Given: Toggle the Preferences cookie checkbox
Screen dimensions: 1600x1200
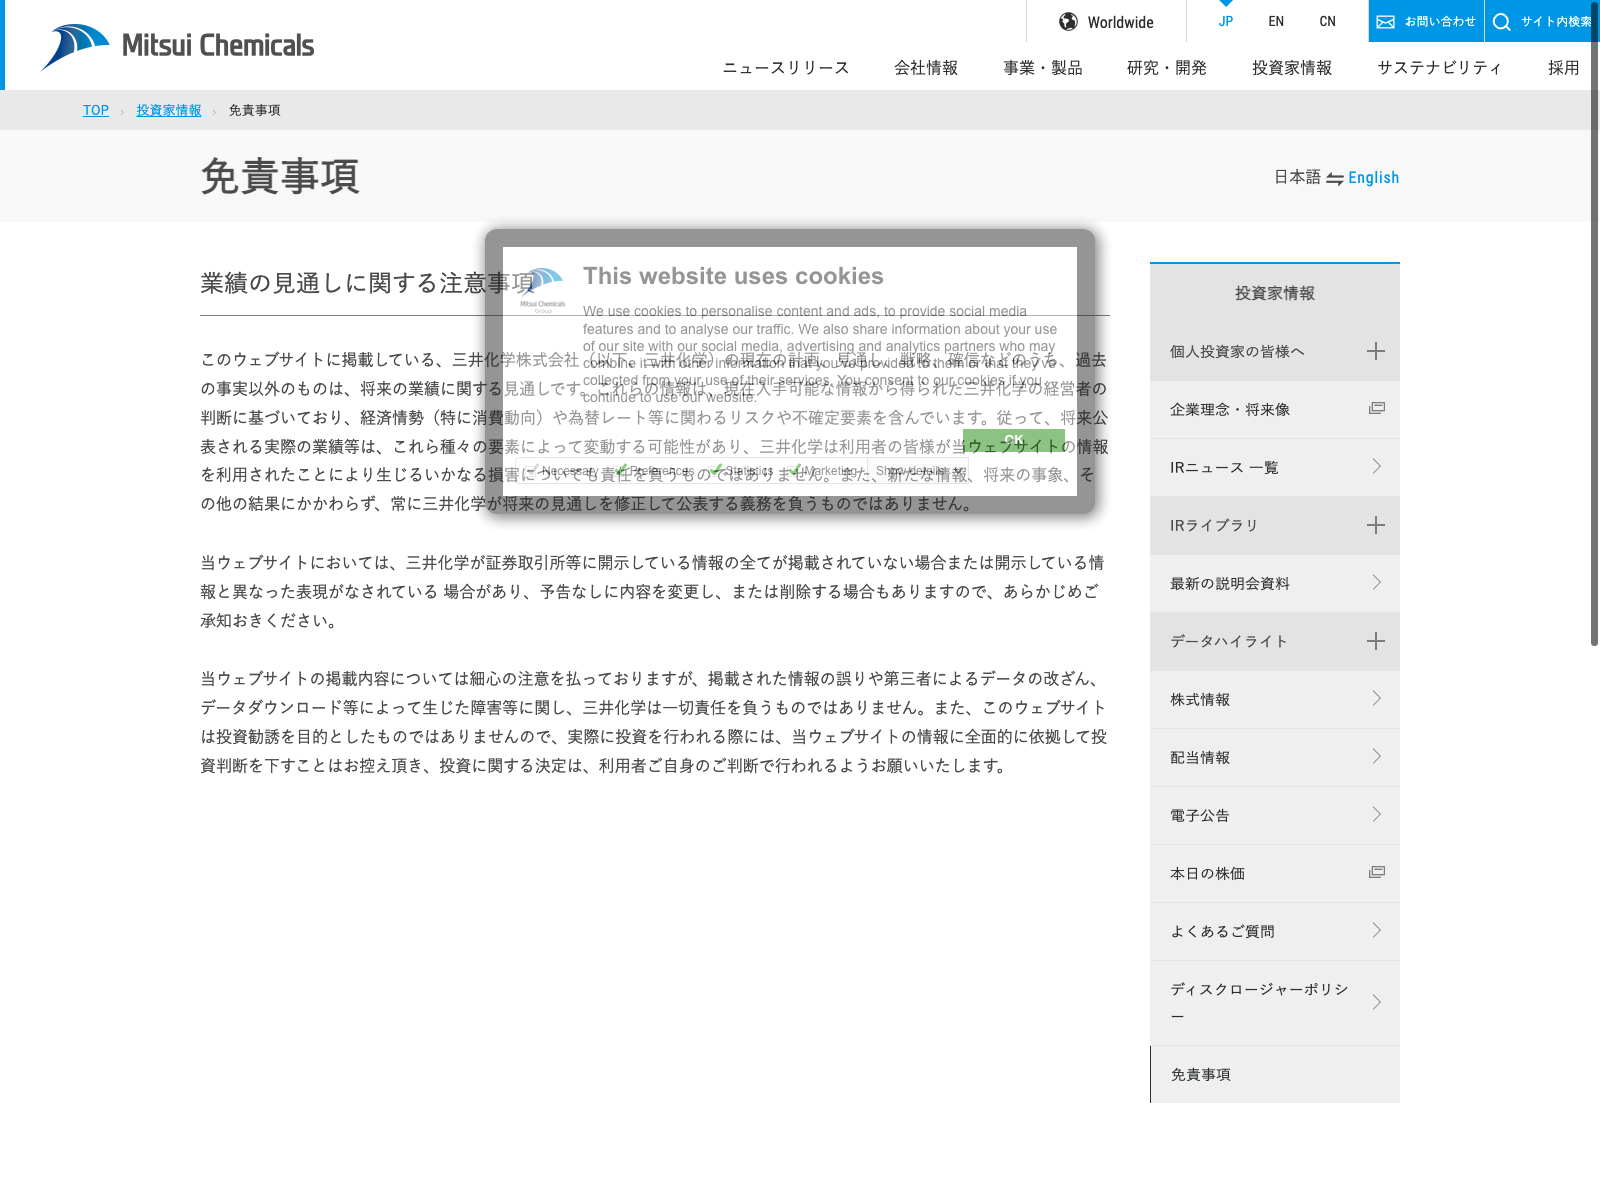Looking at the screenshot, I should 622,470.
